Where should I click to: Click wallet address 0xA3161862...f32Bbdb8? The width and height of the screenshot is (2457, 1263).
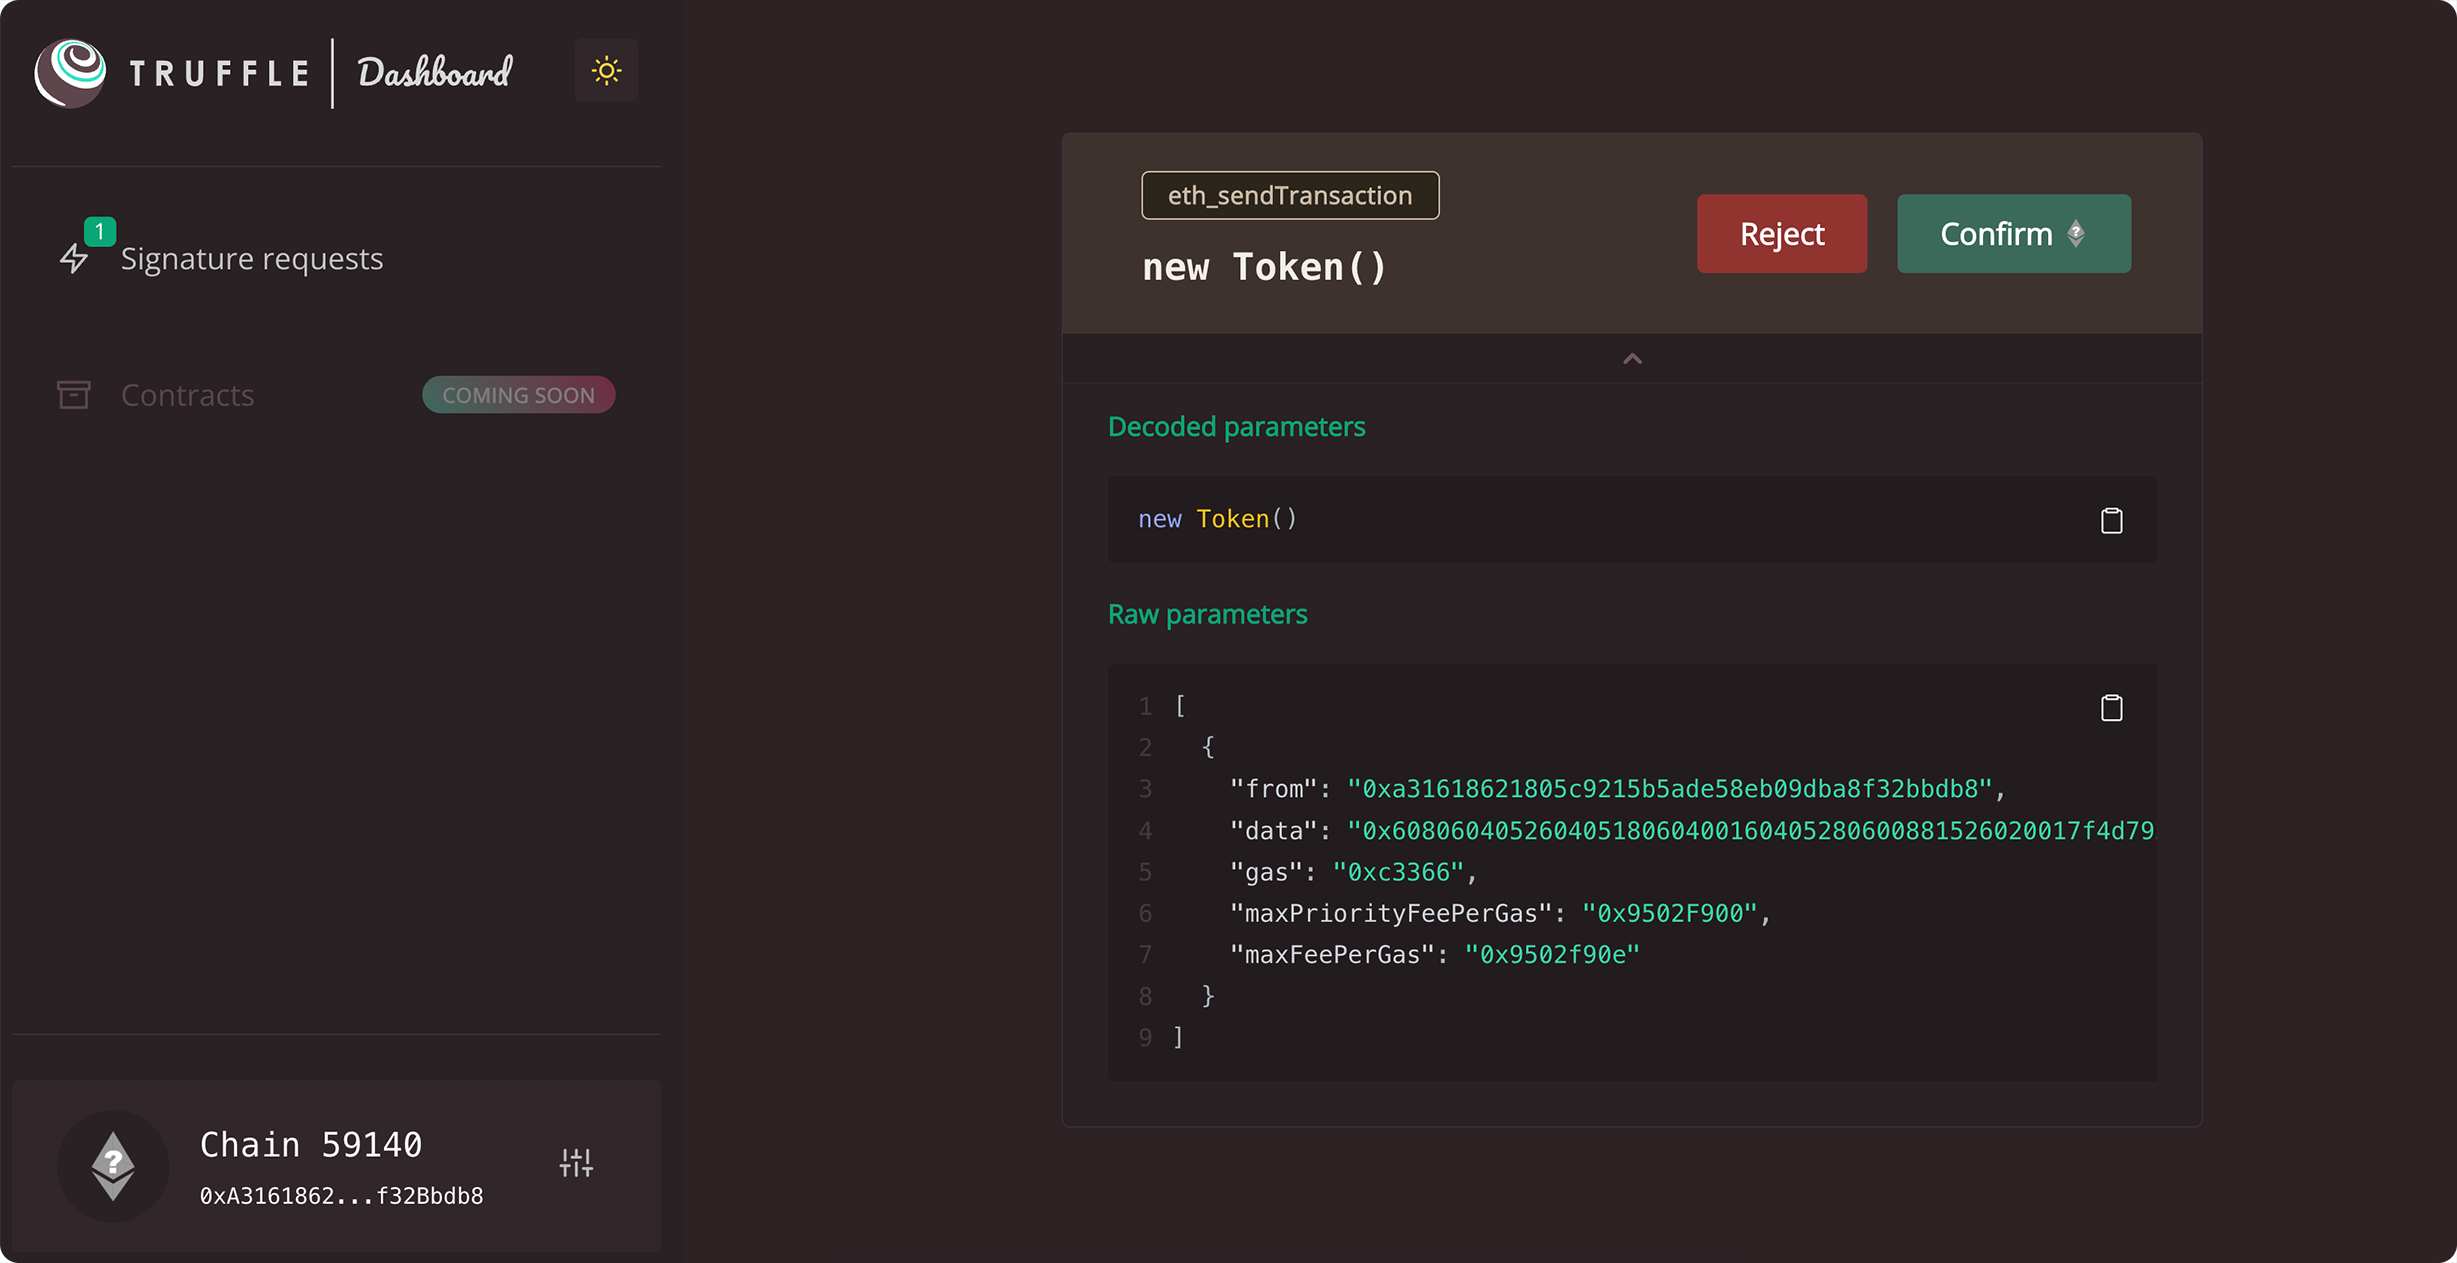(341, 1196)
